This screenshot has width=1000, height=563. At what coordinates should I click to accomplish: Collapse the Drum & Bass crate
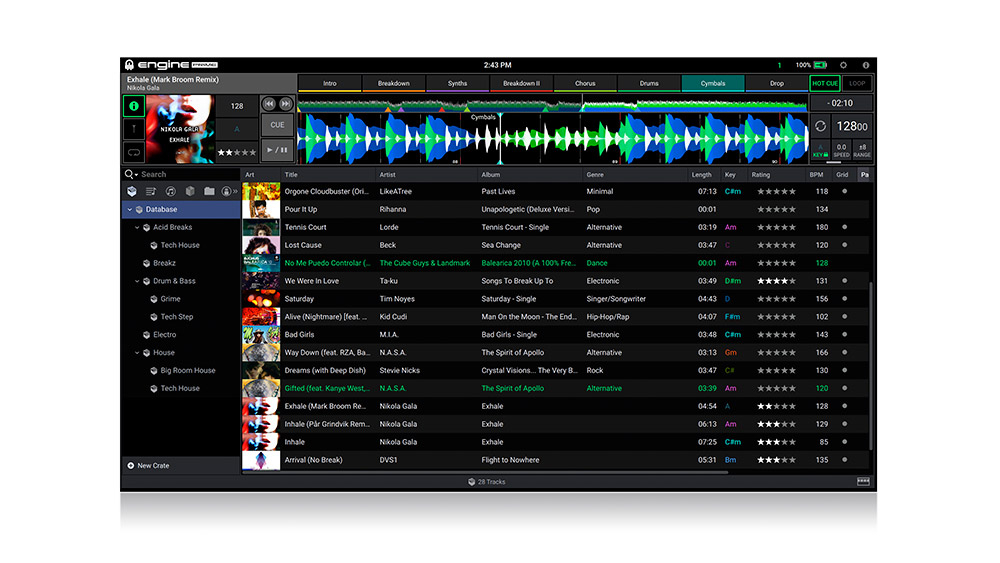coord(137,281)
